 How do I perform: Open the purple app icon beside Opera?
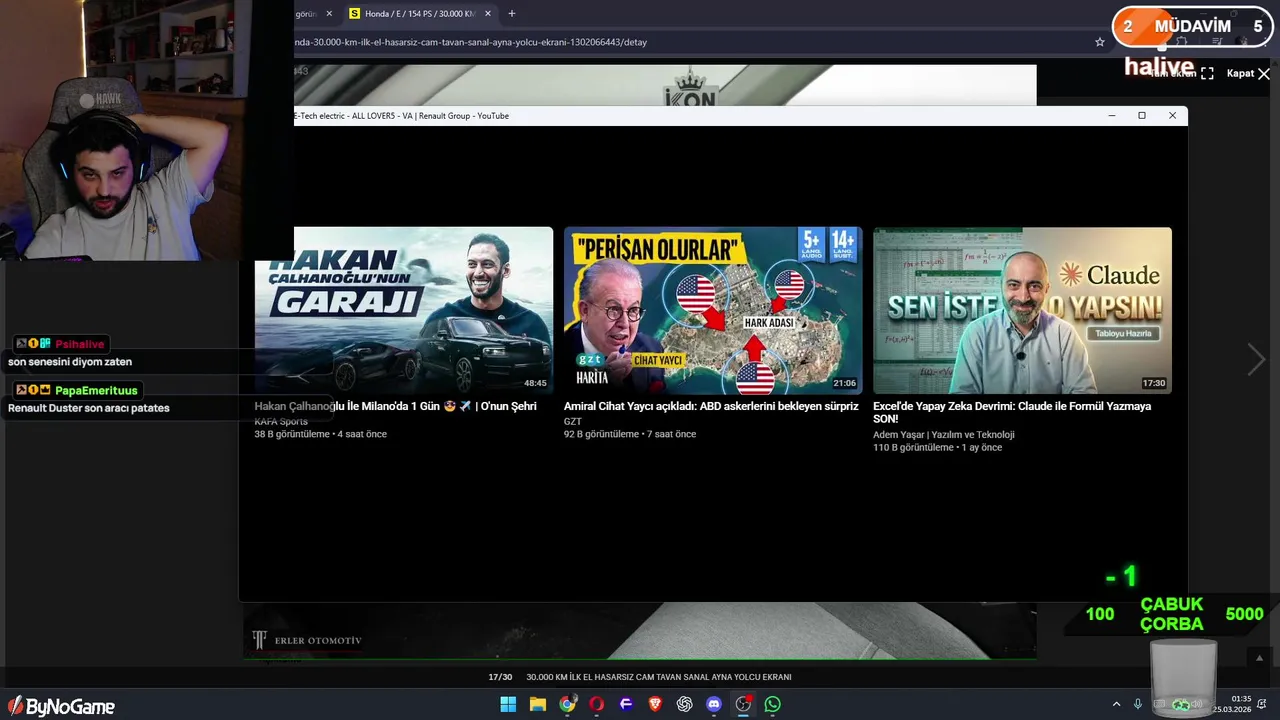[626, 704]
